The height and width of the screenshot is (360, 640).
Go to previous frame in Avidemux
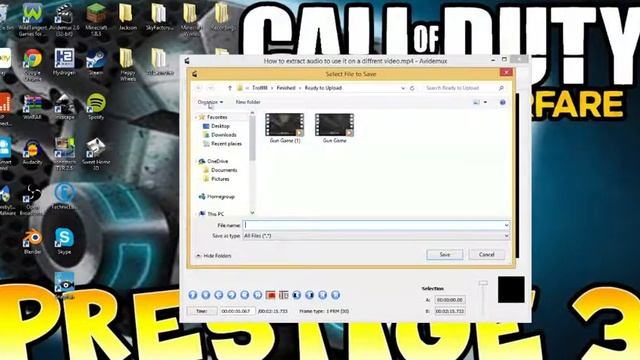coord(219,295)
